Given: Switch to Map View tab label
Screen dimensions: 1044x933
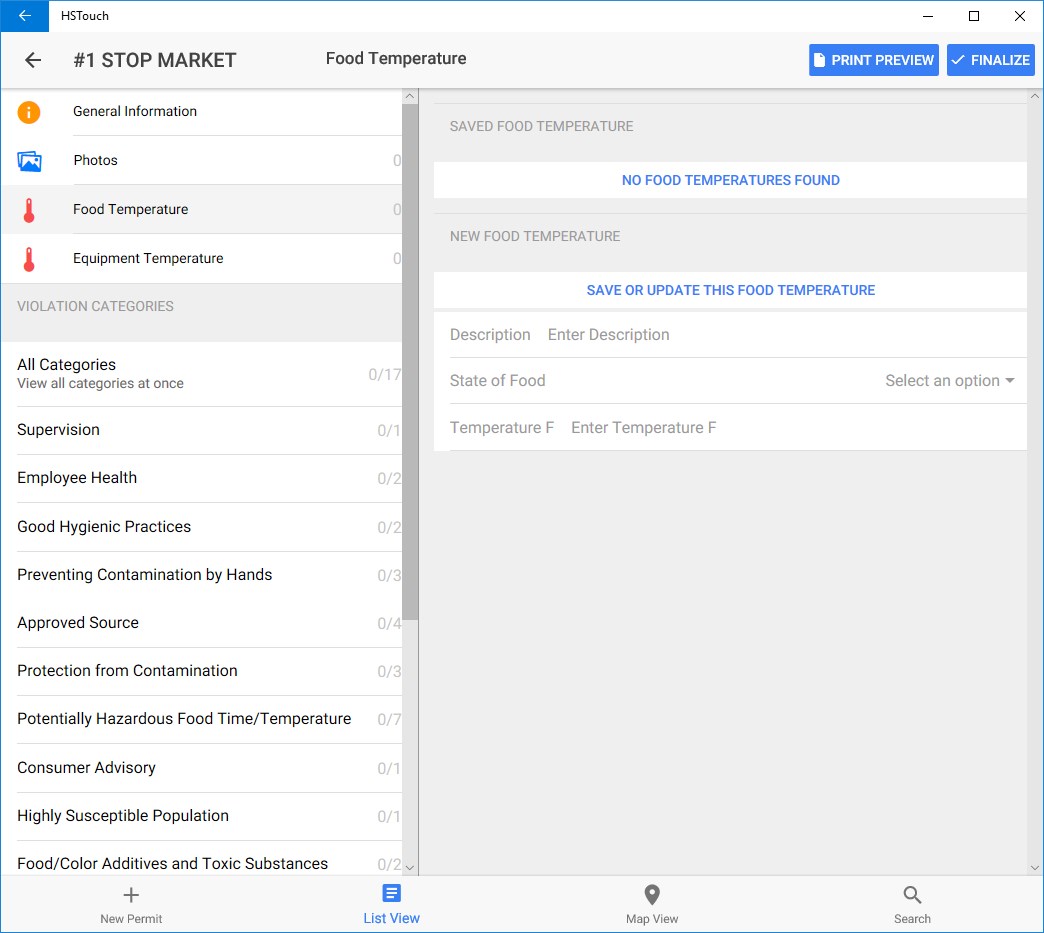Looking at the screenshot, I should pos(652,919).
